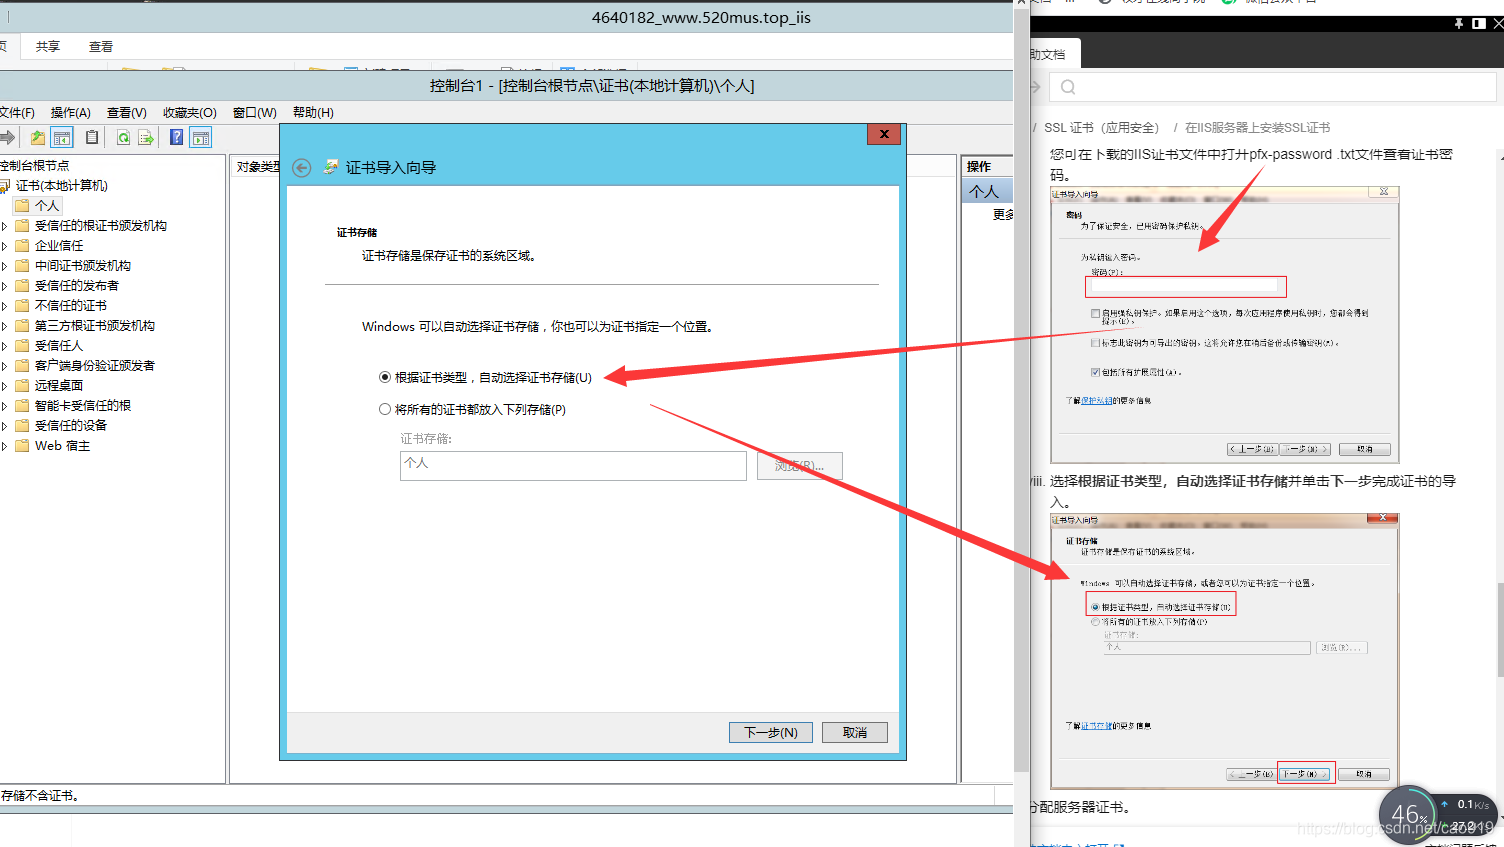Open the 文件(F) menu
1504x847 pixels.
[17, 113]
